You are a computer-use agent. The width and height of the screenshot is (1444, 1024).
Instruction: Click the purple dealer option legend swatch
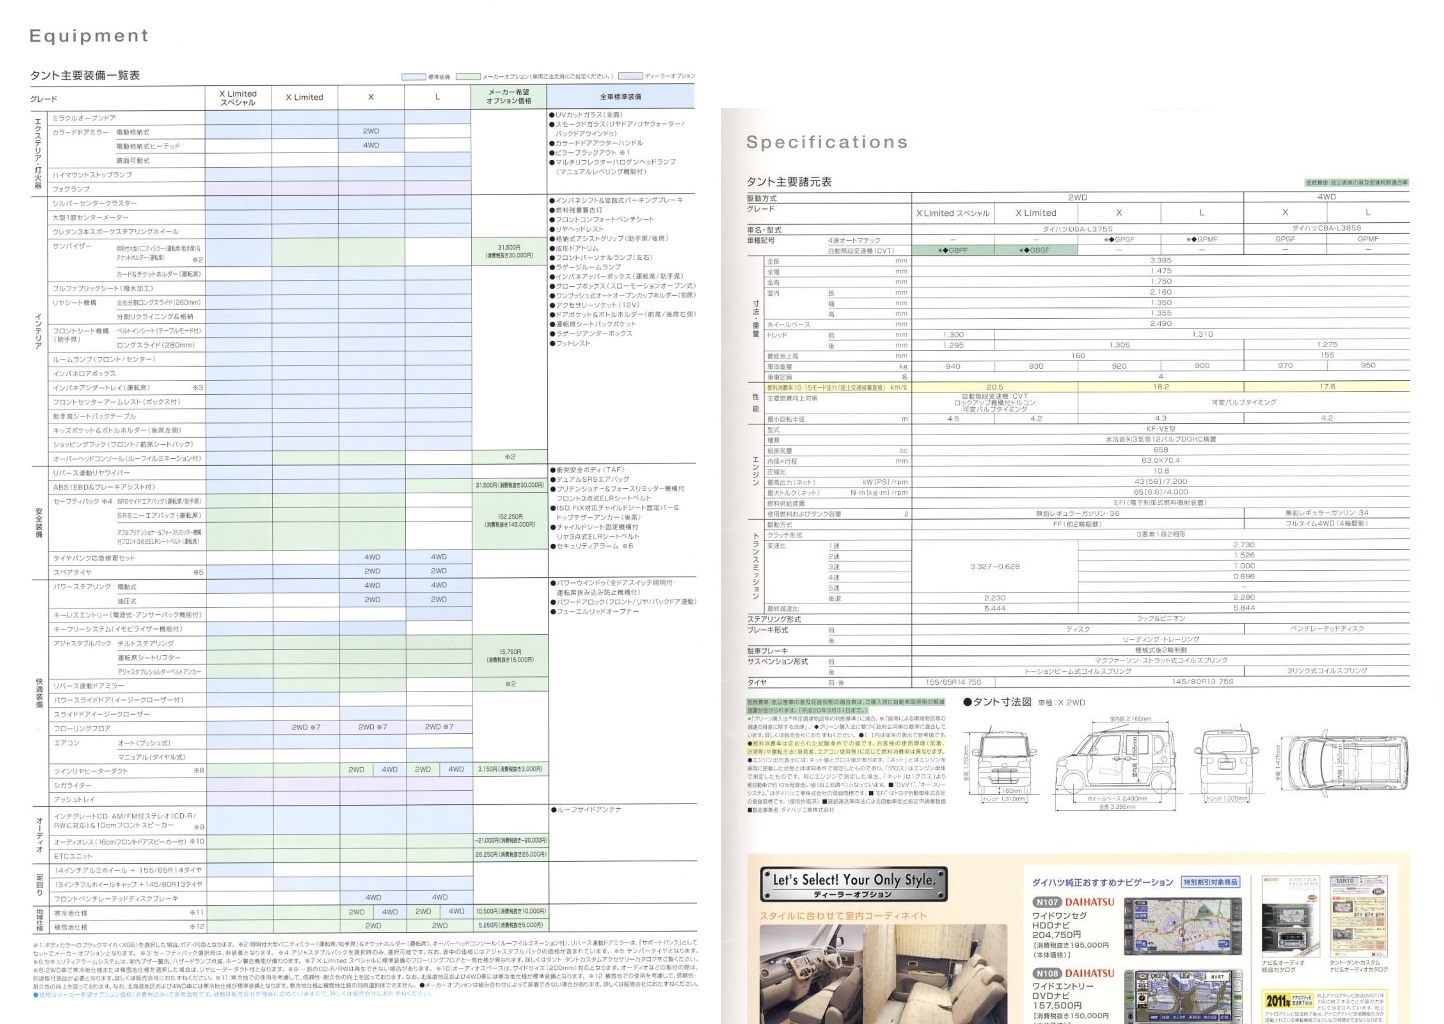coord(630,76)
